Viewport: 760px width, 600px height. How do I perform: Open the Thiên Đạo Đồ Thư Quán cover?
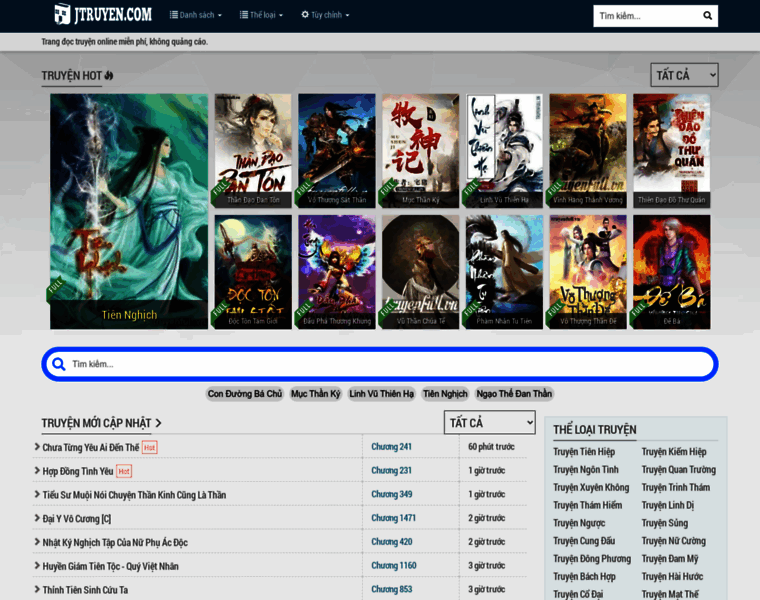click(x=672, y=151)
